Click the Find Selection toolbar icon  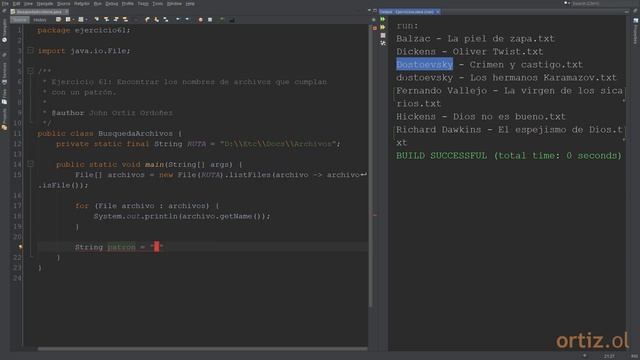[97, 19]
